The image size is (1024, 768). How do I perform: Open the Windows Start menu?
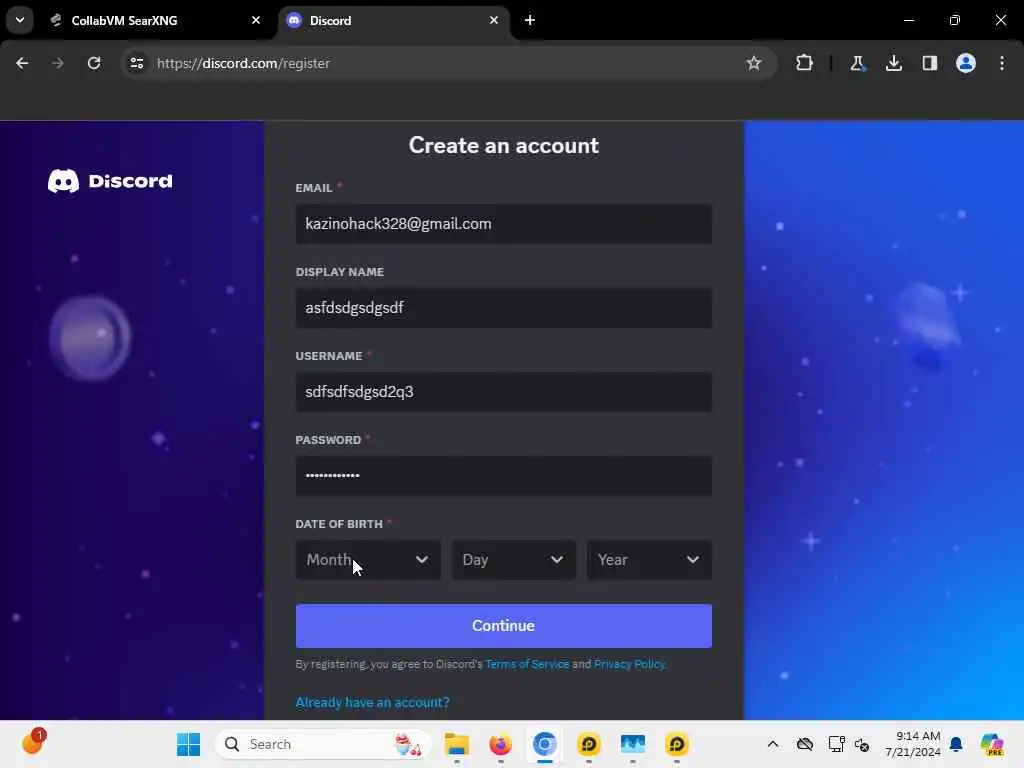click(x=188, y=744)
